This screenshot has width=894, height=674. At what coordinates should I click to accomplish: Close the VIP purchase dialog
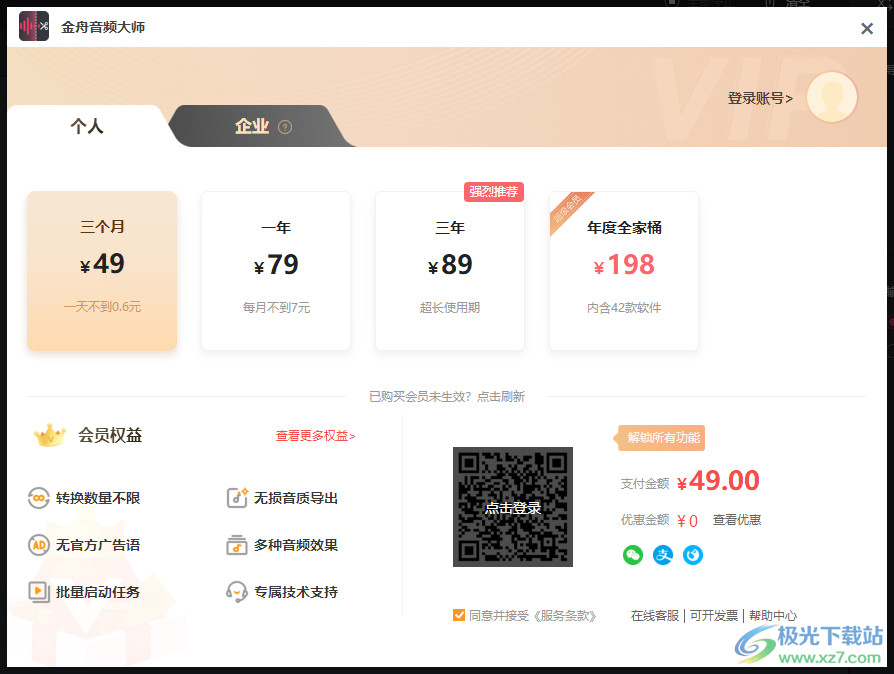tap(867, 29)
